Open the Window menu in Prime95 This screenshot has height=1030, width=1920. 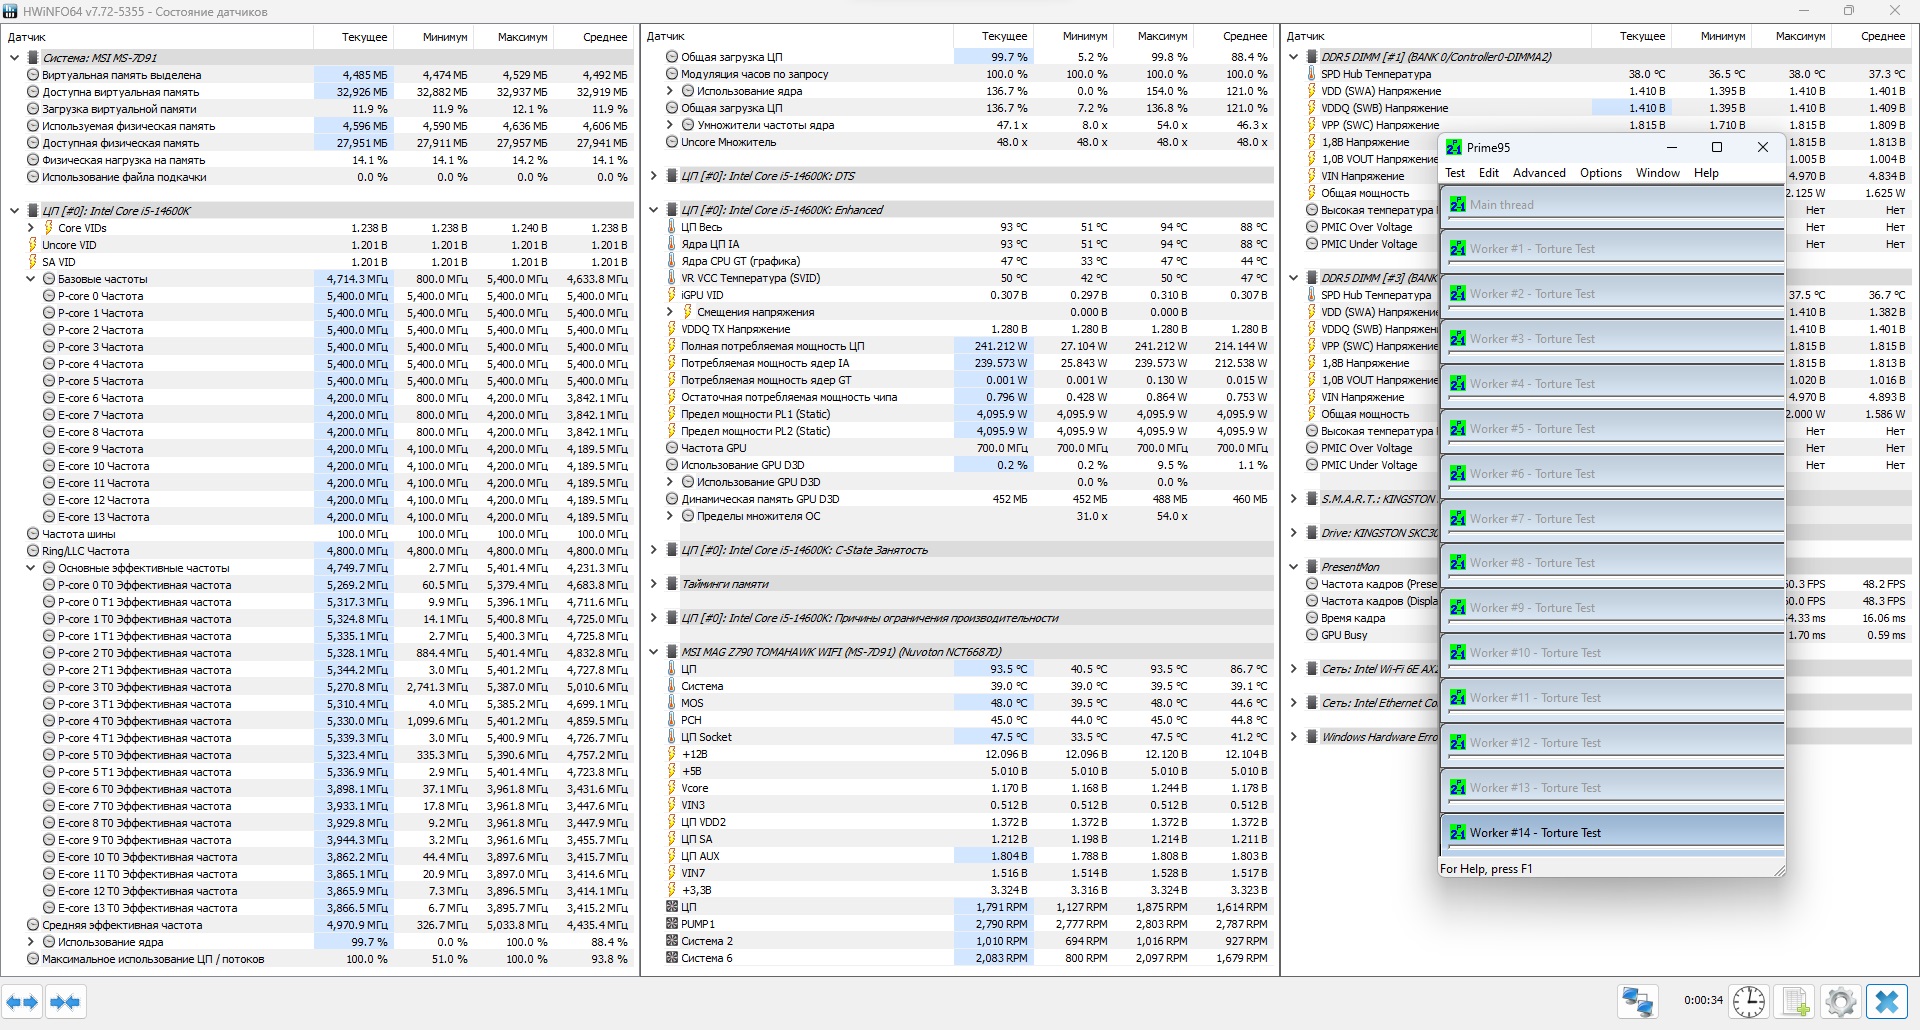1658,173
